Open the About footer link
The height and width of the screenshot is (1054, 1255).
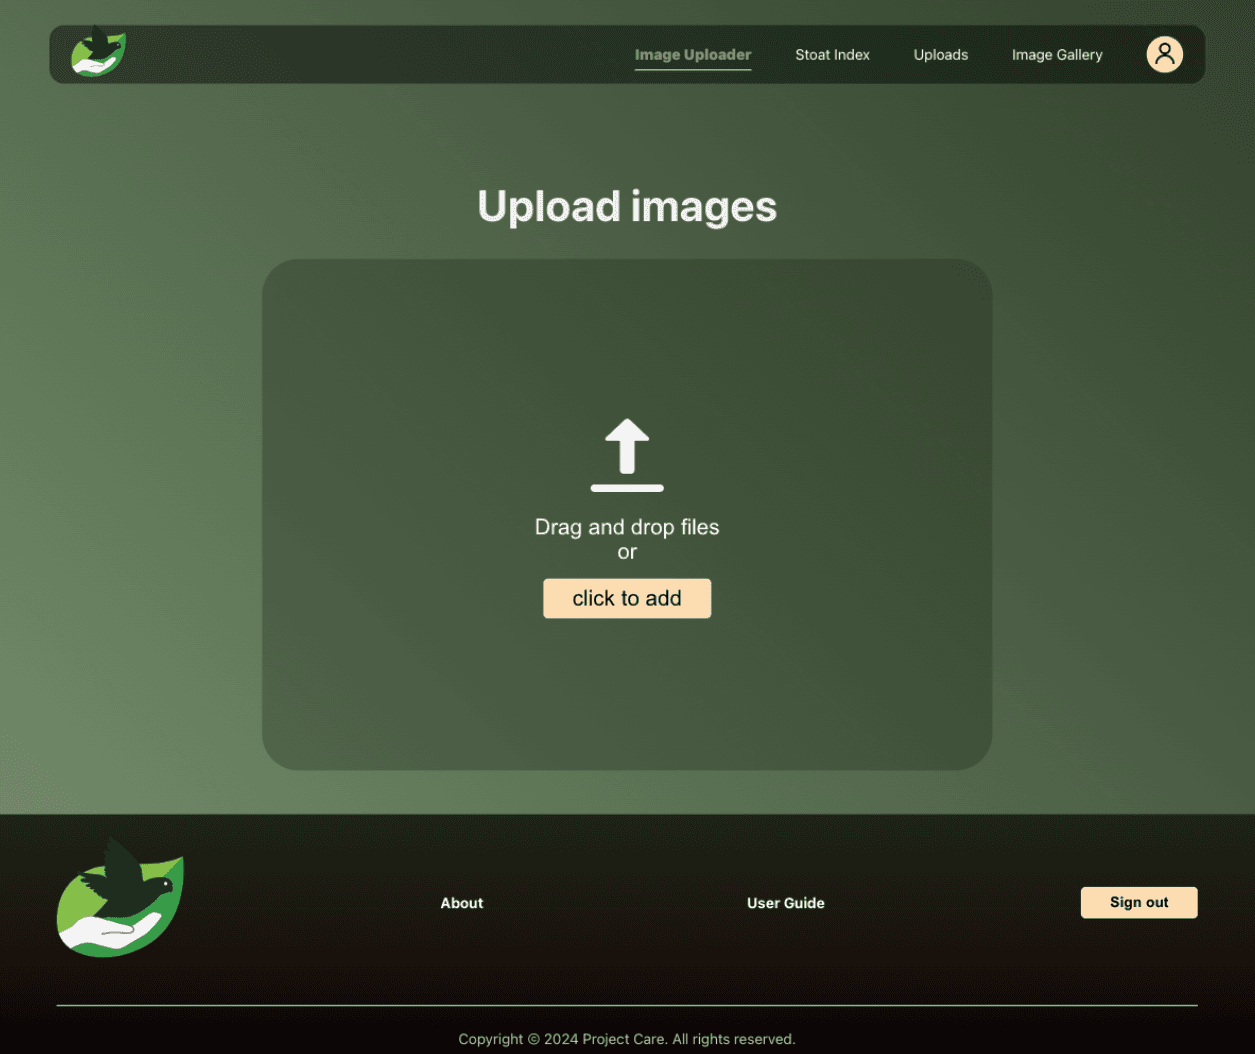pyautogui.click(x=461, y=903)
